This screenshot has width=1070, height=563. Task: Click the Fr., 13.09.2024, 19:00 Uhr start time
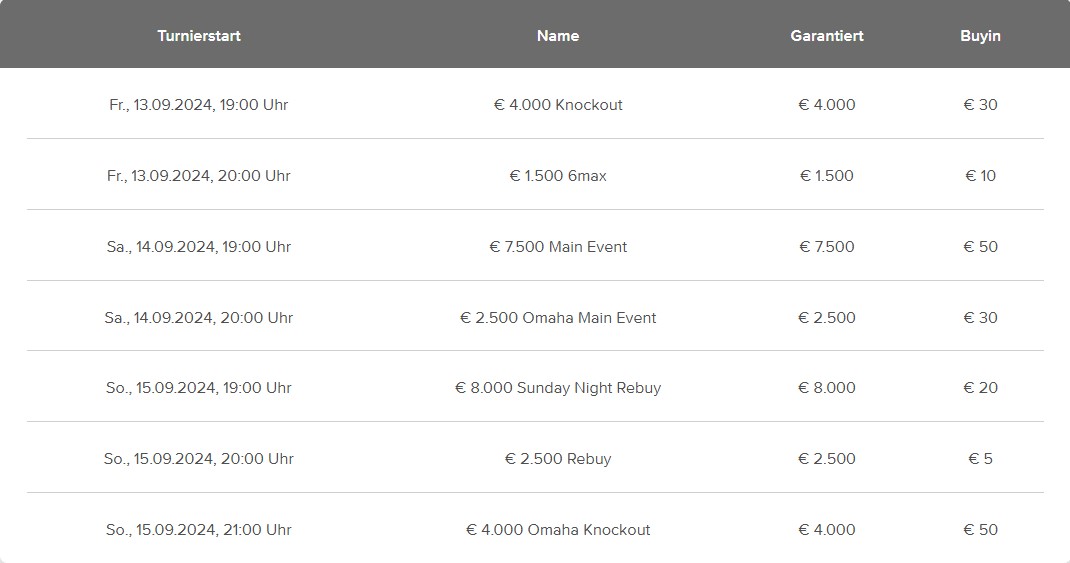point(199,105)
